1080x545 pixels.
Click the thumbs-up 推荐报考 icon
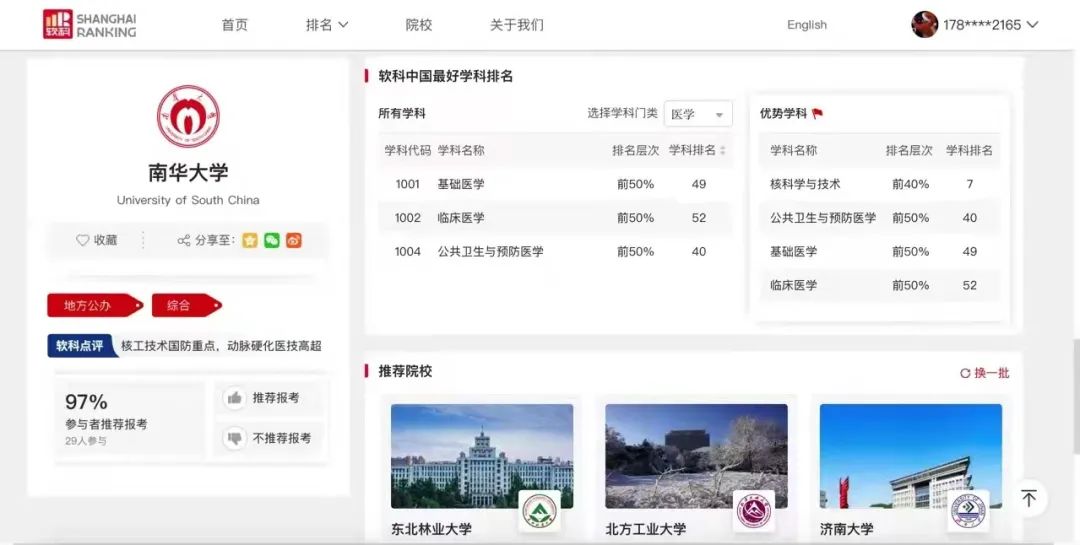pos(235,398)
